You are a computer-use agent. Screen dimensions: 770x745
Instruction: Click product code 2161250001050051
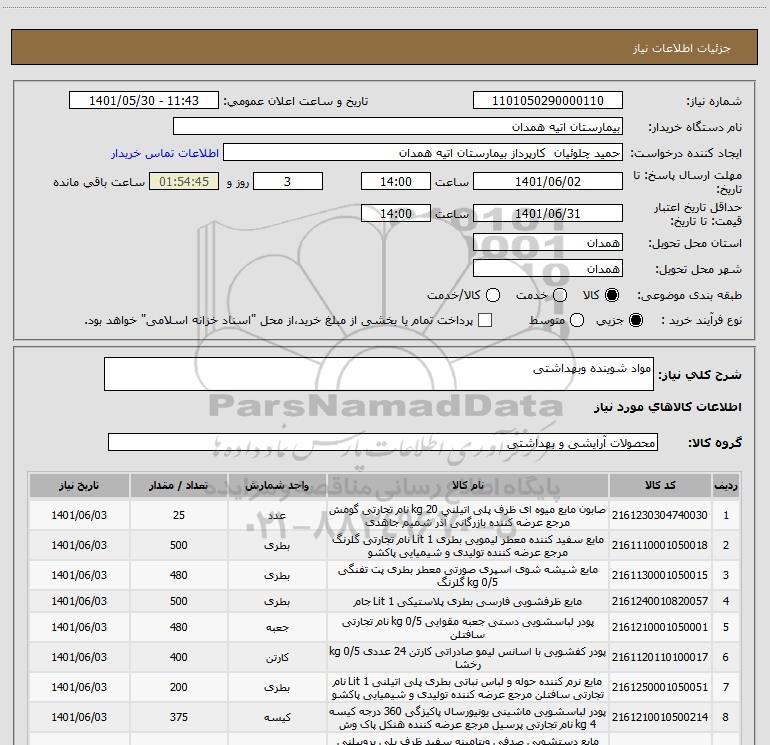(x=660, y=687)
